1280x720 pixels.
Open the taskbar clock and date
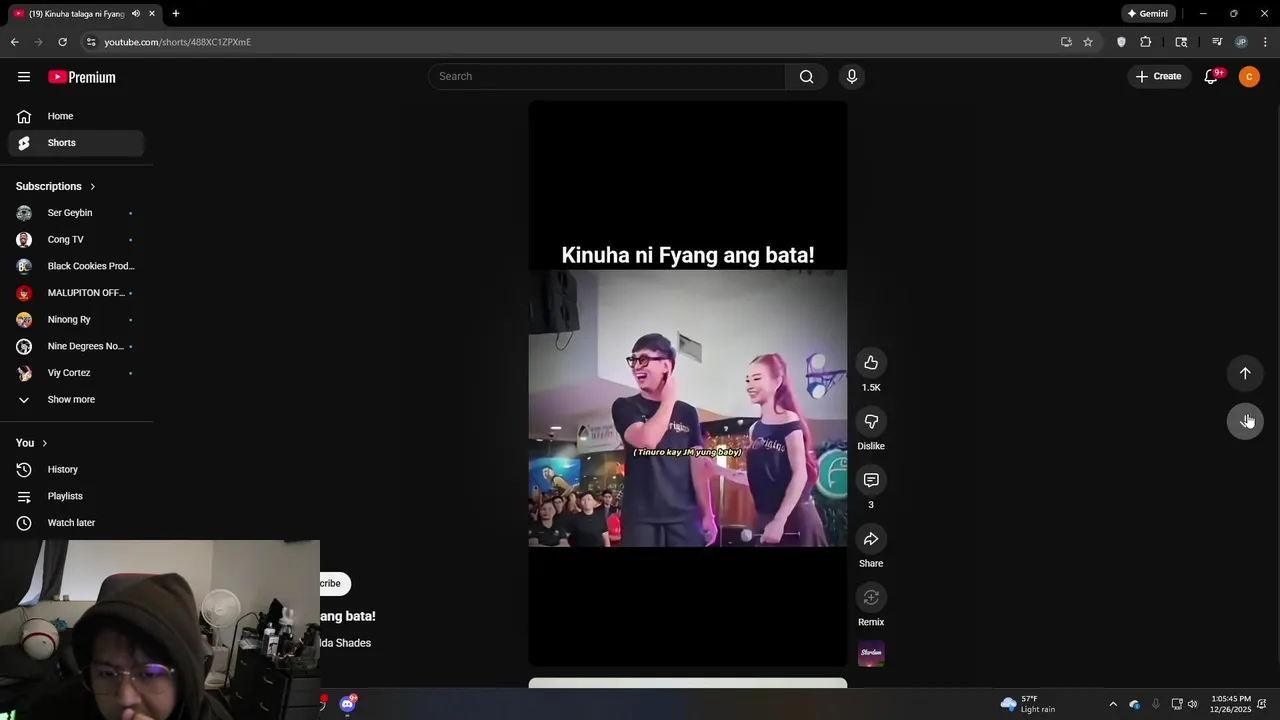pos(1230,704)
